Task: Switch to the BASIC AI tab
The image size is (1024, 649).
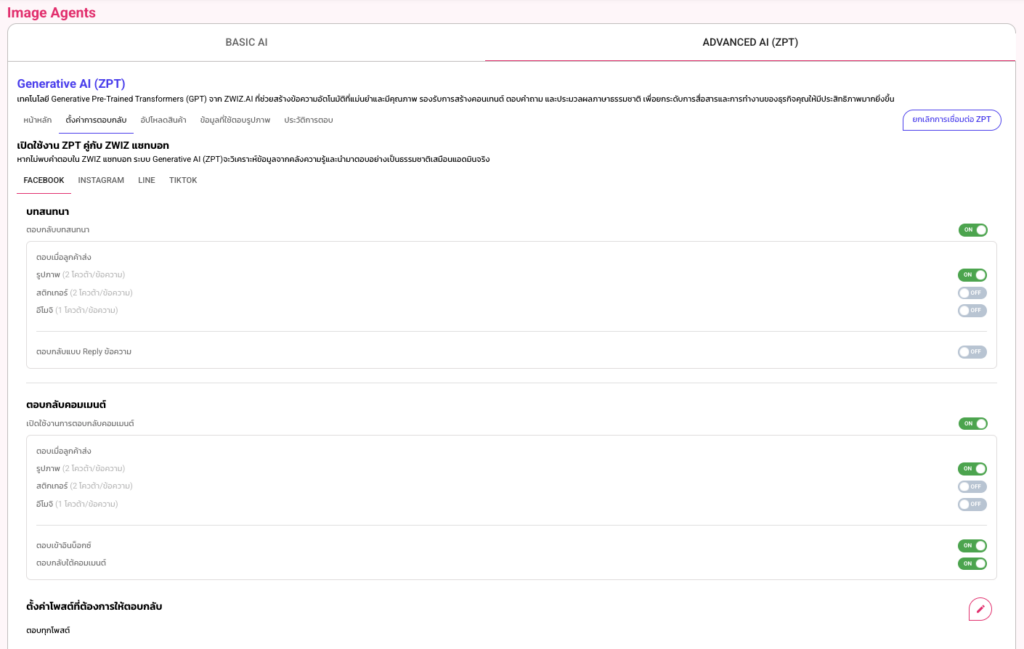Action: tap(246, 42)
